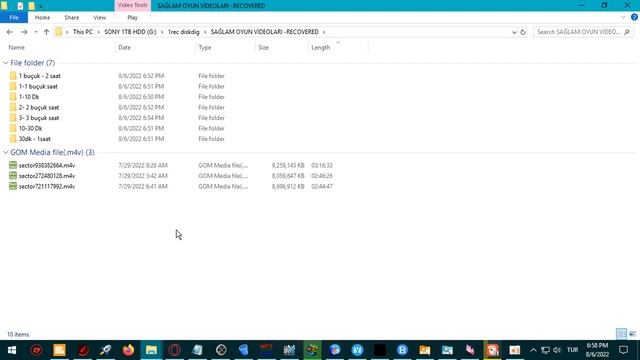Collapse the 'File folder (7)' group

(x=5, y=63)
